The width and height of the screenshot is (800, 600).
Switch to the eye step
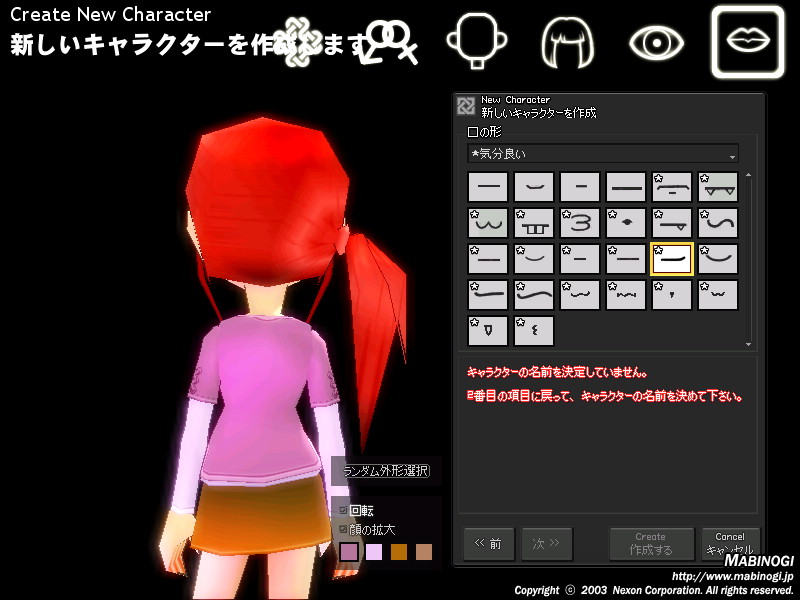pyautogui.click(x=657, y=42)
